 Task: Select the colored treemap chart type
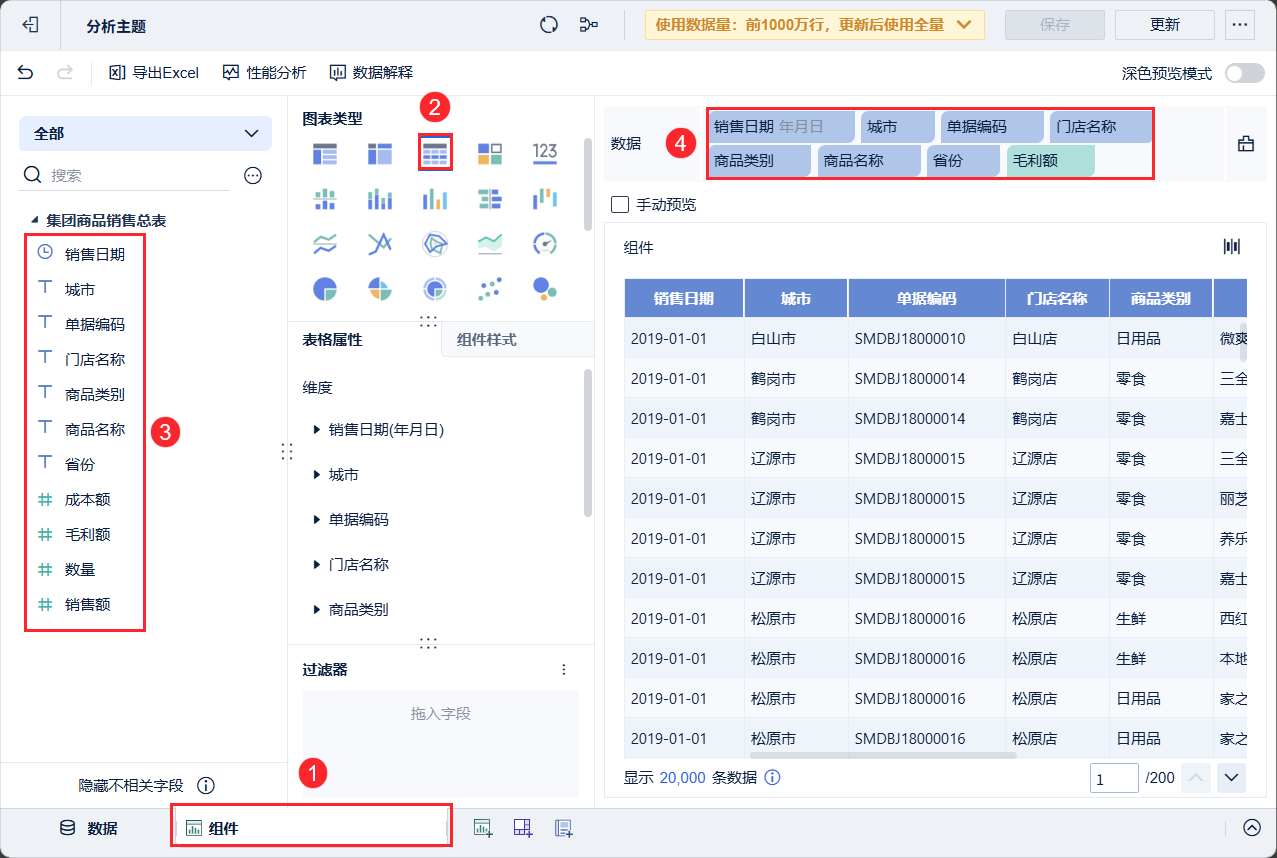pyautogui.click(x=490, y=153)
